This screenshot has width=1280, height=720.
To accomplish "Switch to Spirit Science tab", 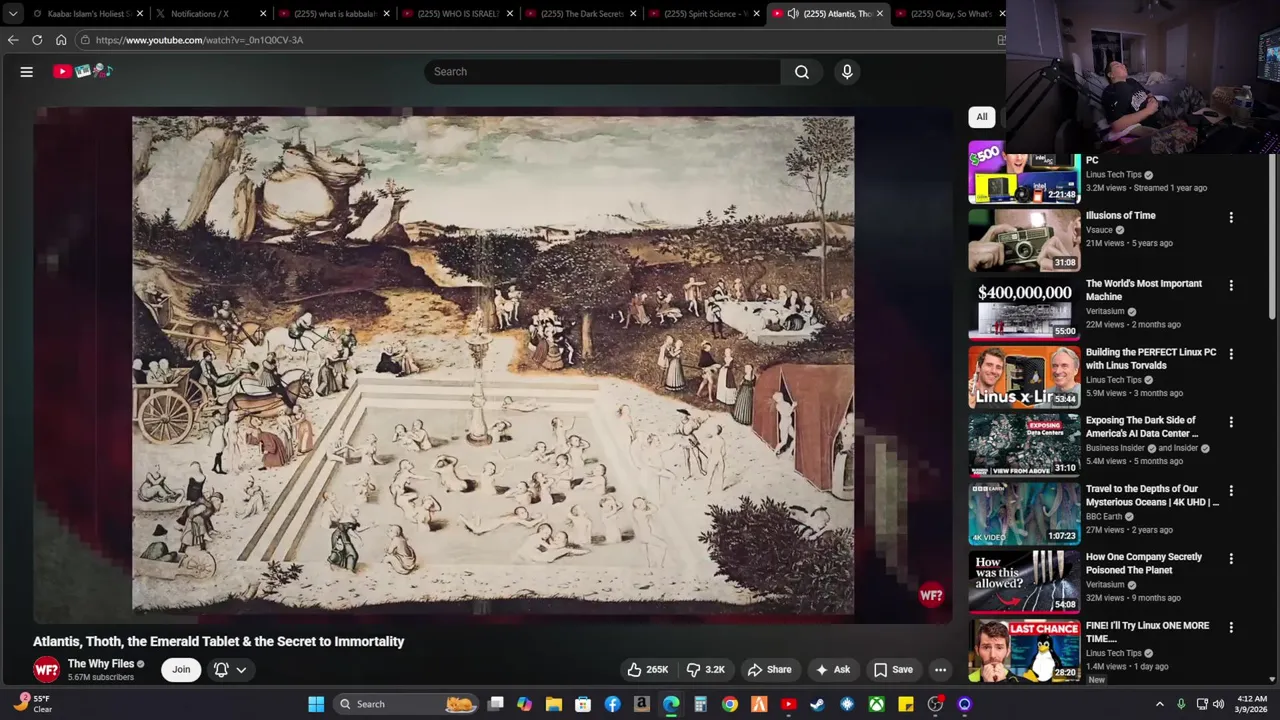I will click(703, 14).
